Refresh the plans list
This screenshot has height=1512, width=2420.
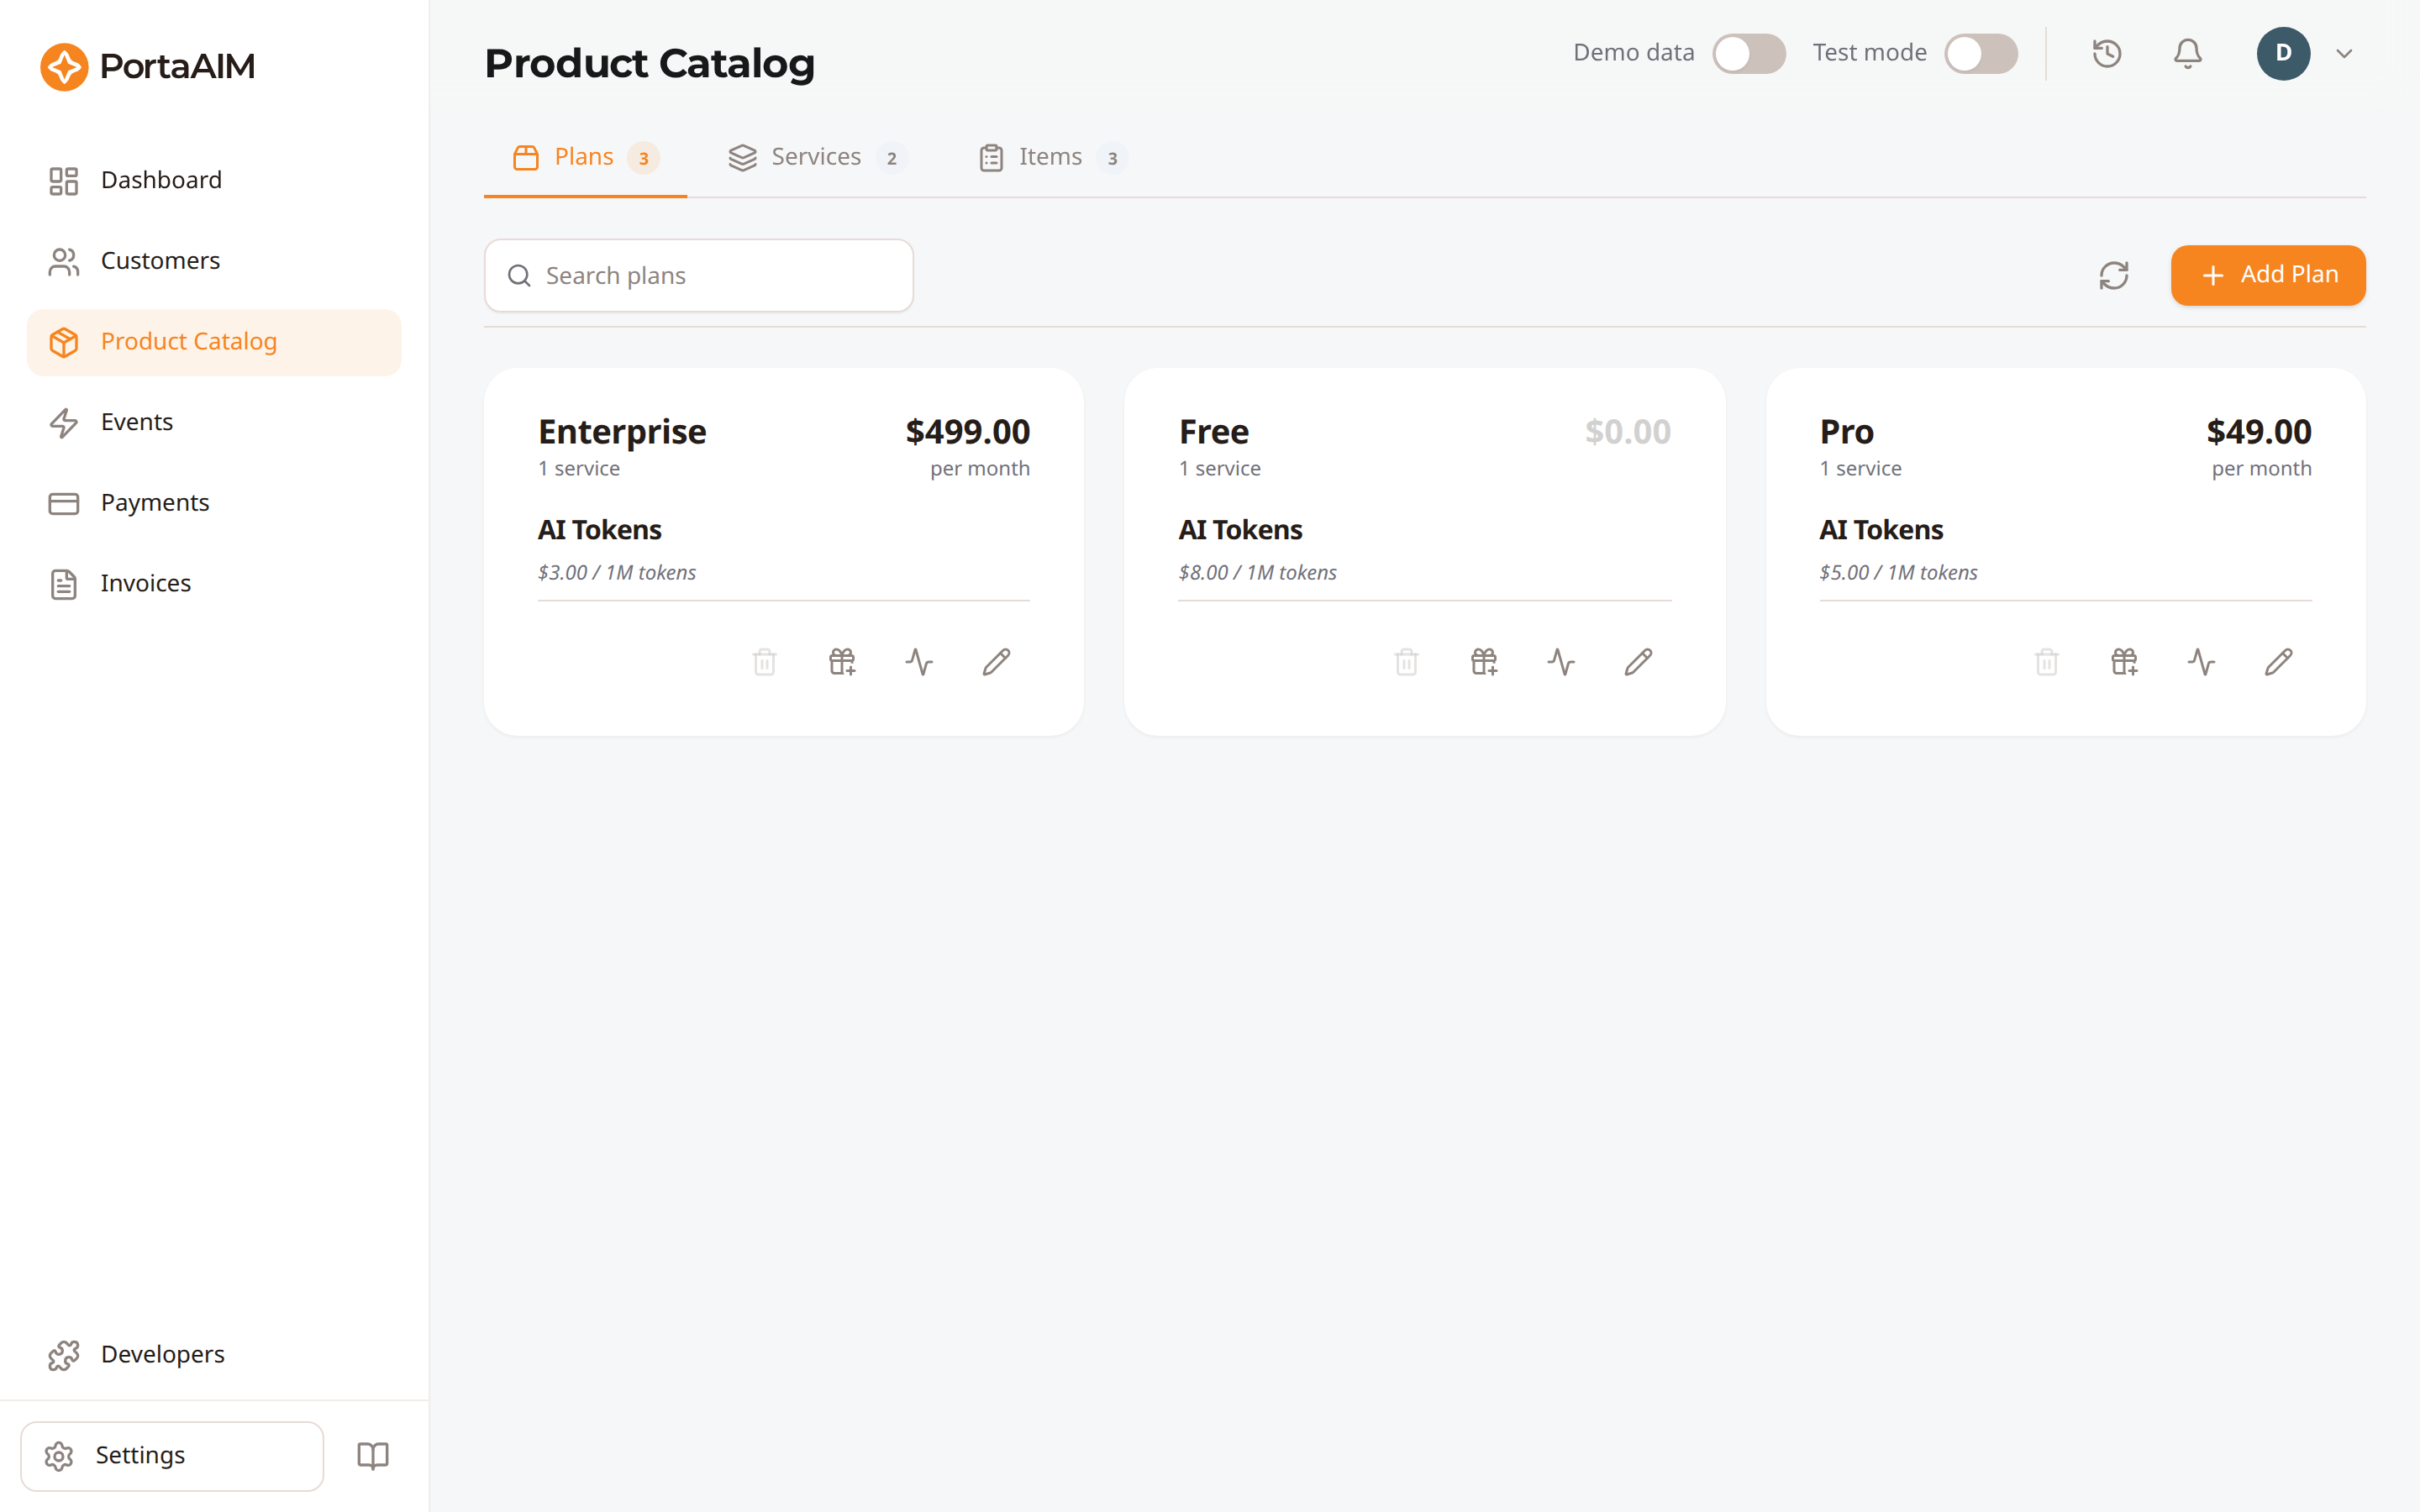point(2113,275)
